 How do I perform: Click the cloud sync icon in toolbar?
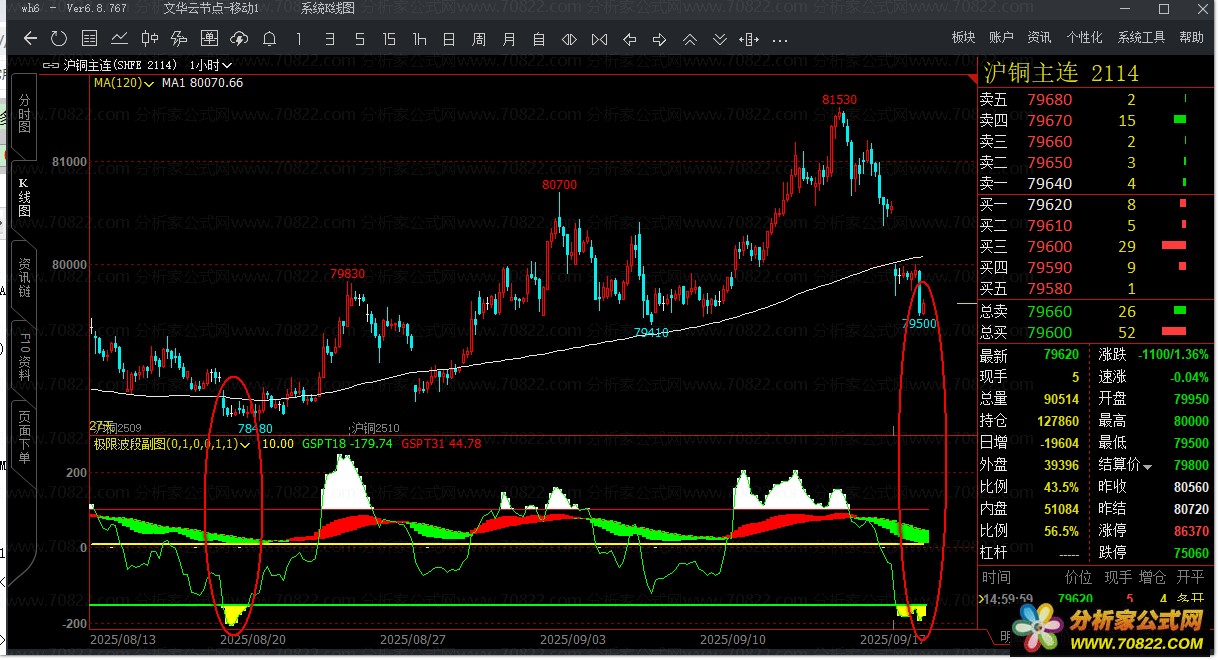pos(239,39)
